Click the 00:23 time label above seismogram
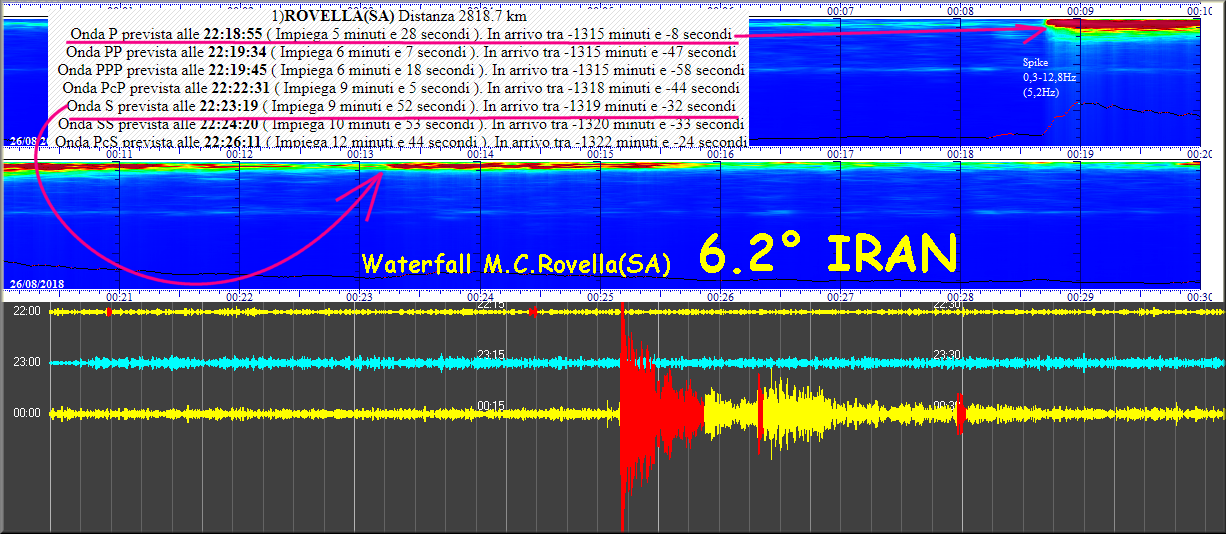 [360, 297]
